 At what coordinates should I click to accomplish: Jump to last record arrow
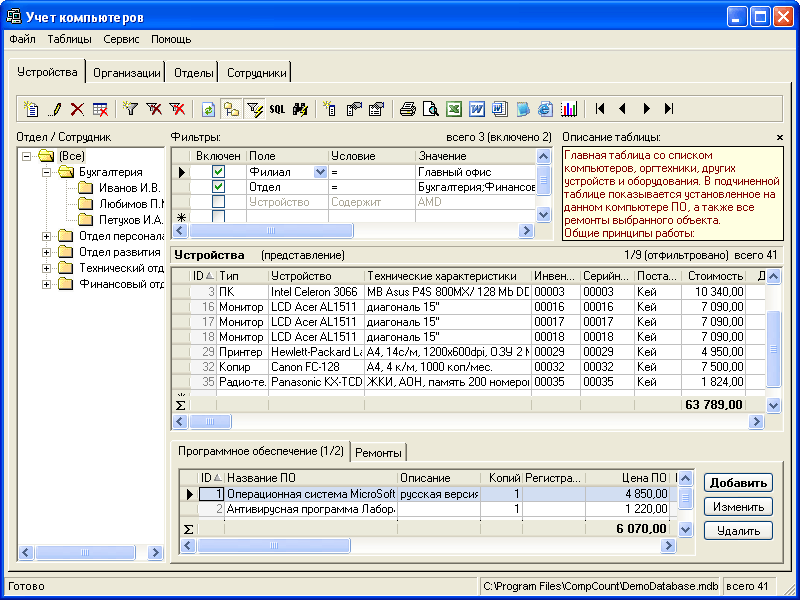(669, 109)
